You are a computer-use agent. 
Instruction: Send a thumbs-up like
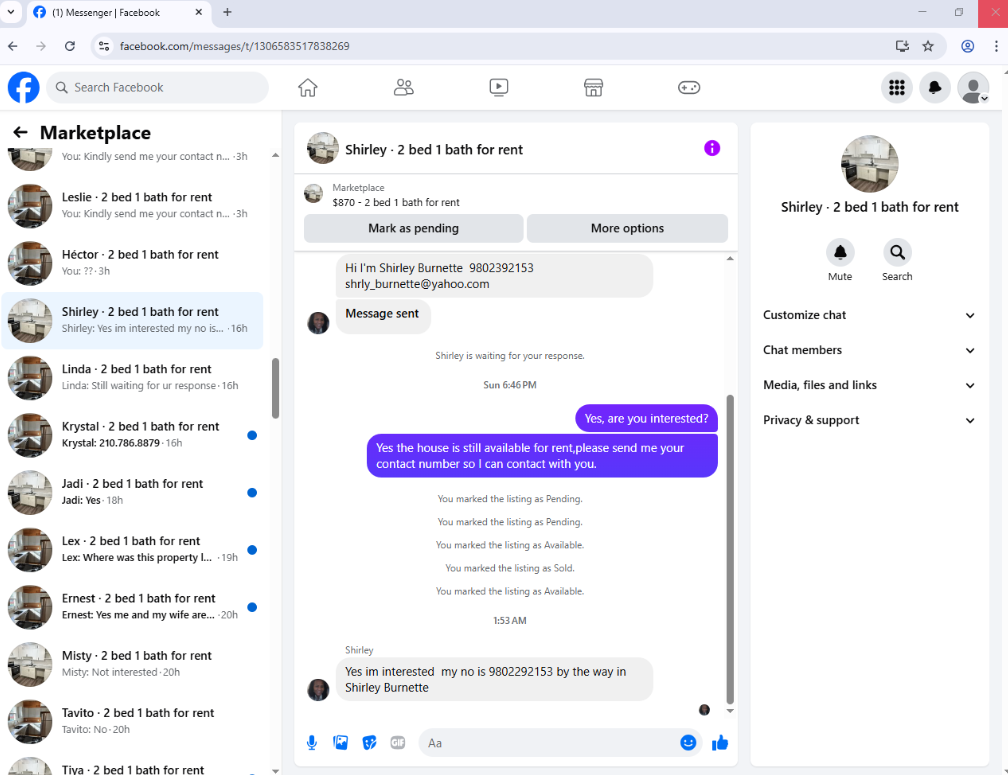click(x=720, y=743)
